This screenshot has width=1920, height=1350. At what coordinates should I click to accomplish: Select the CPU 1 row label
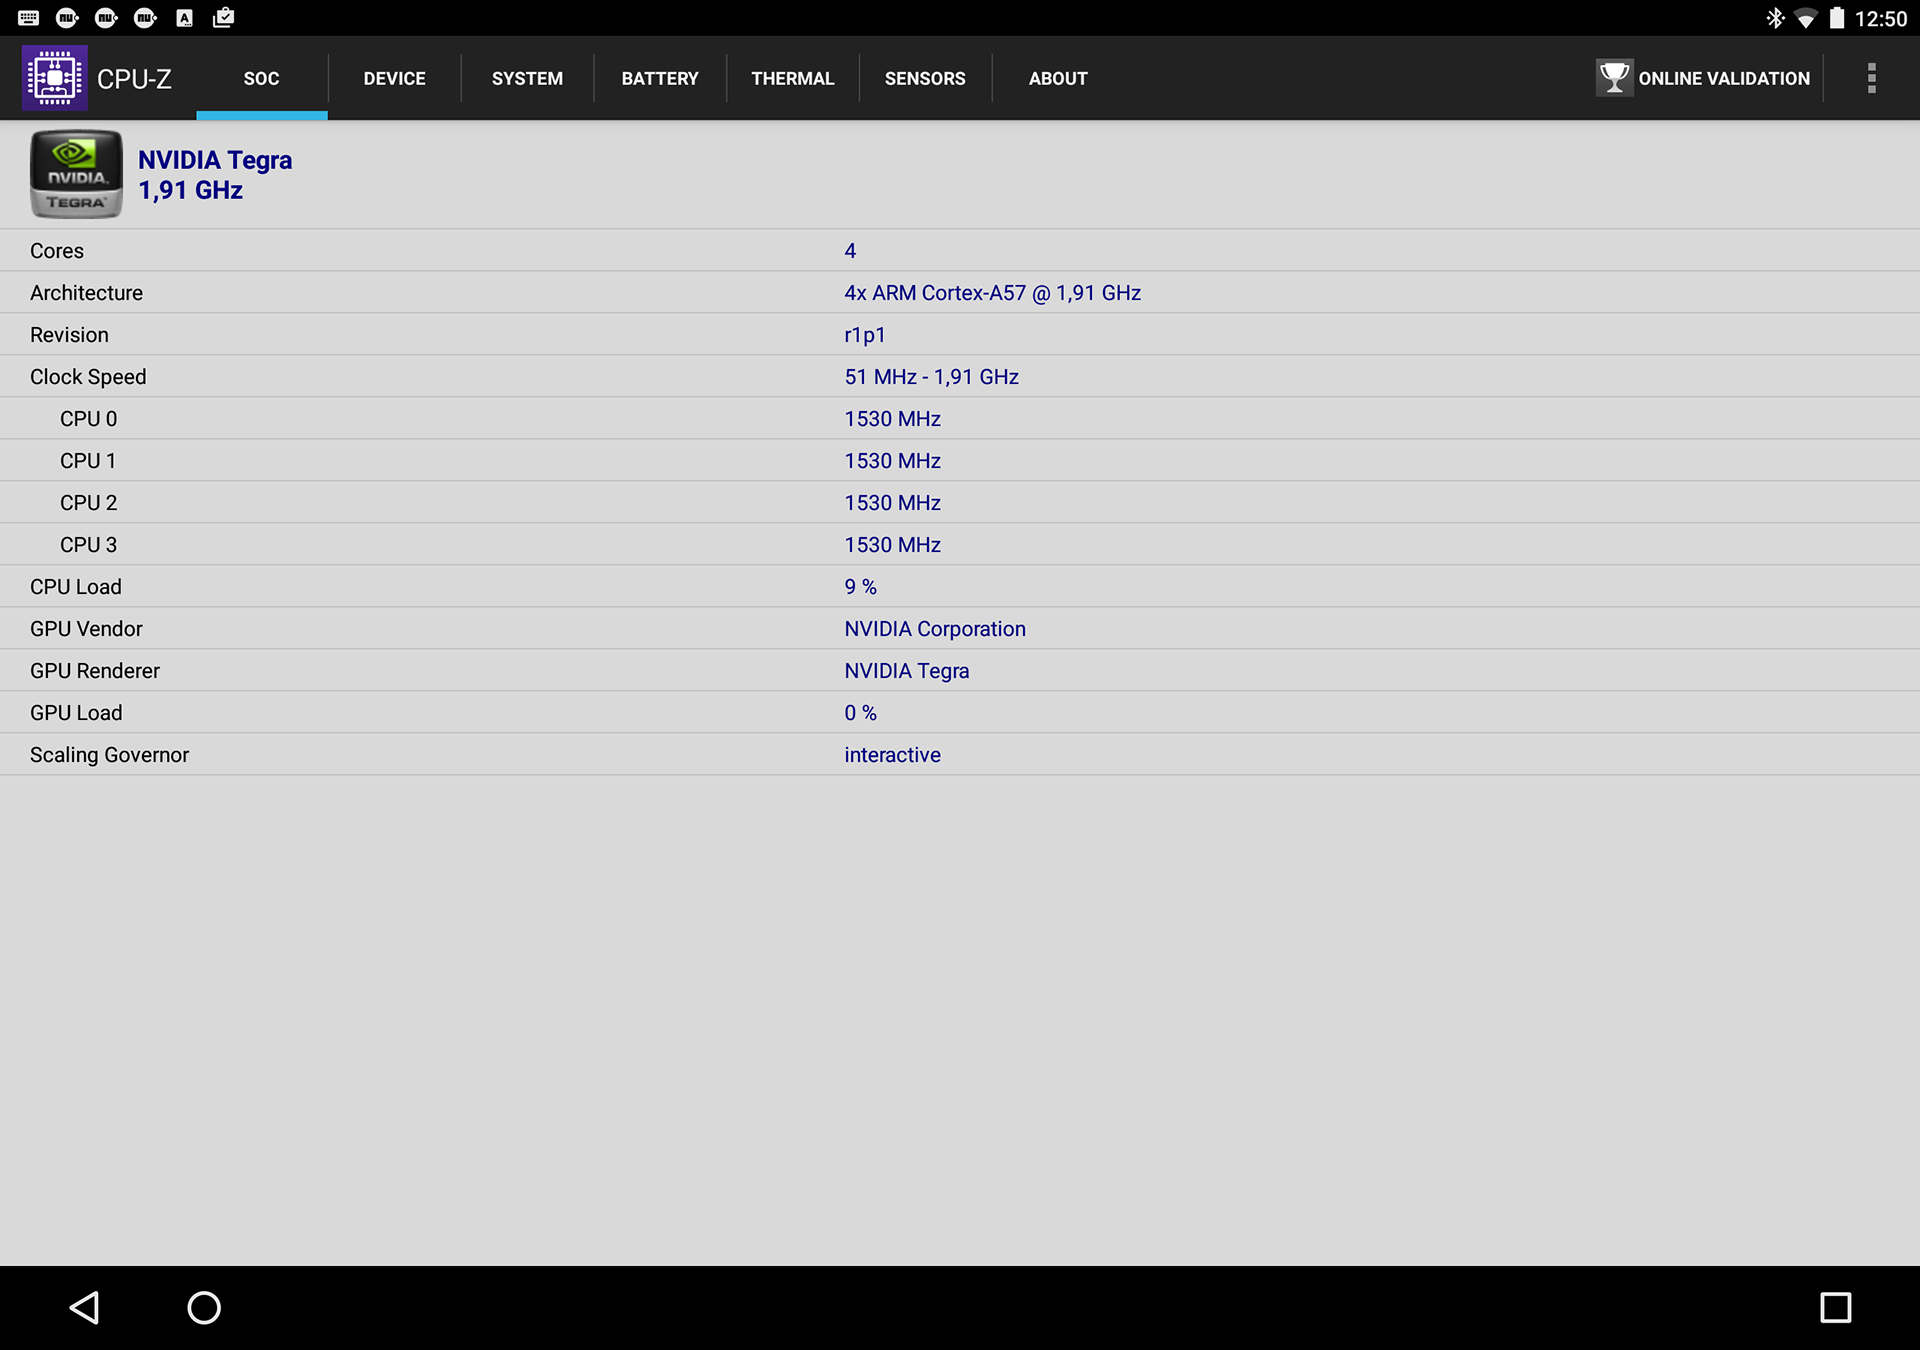[x=88, y=461]
